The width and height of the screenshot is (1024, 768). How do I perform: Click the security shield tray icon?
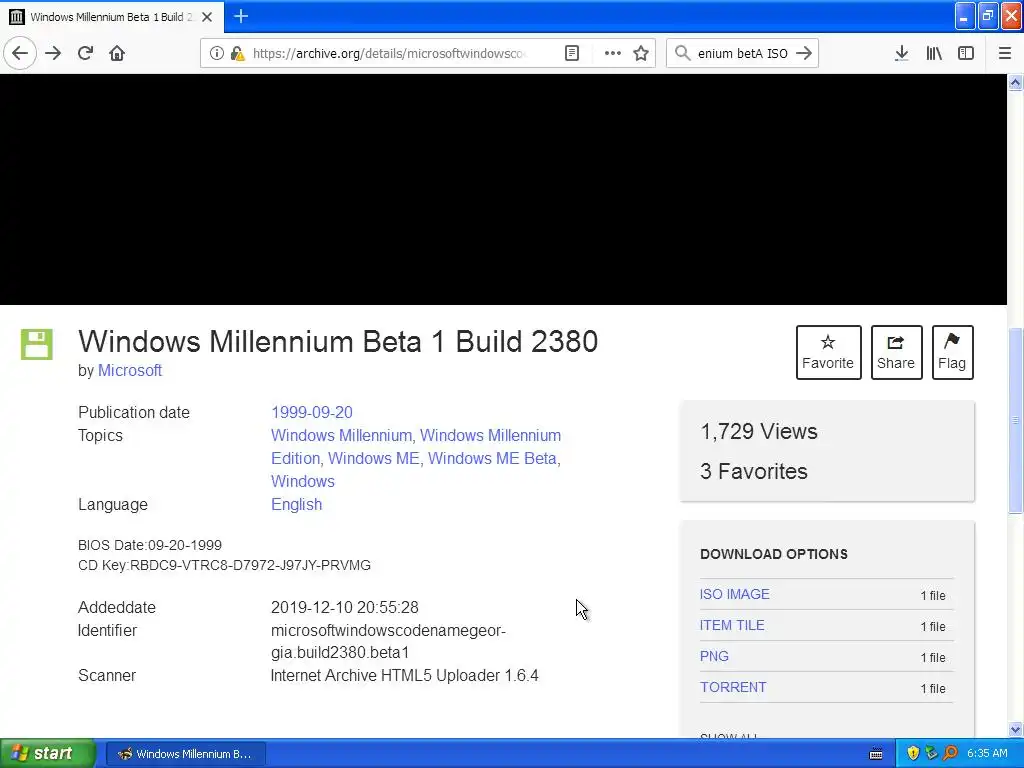coord(913,754)
